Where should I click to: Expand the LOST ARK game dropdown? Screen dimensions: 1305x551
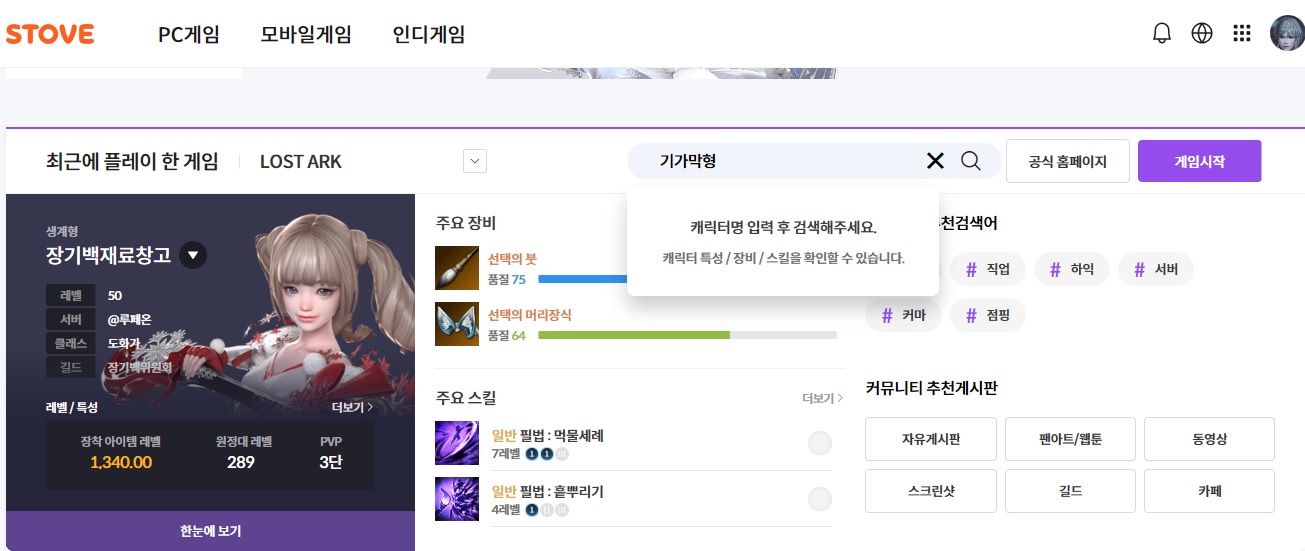click(x=475, y=161)
